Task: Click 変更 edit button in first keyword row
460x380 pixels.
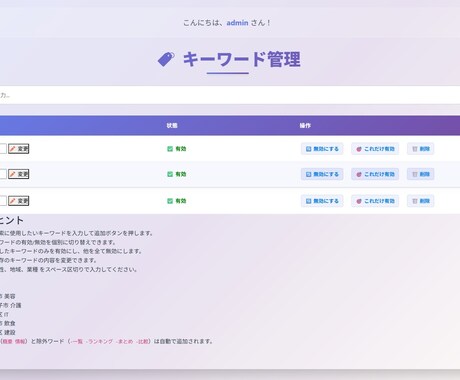Action: (19, 149)
